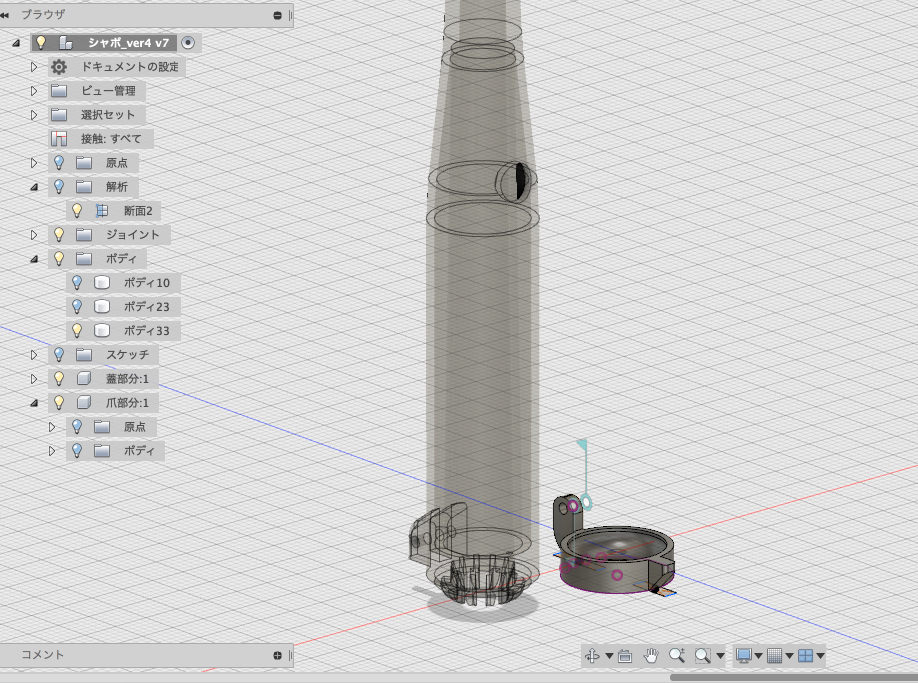This screenshot has height=683, width=918.
Task: Toggle visibility bulb of 解析 folder
Action: pos(59,186)
